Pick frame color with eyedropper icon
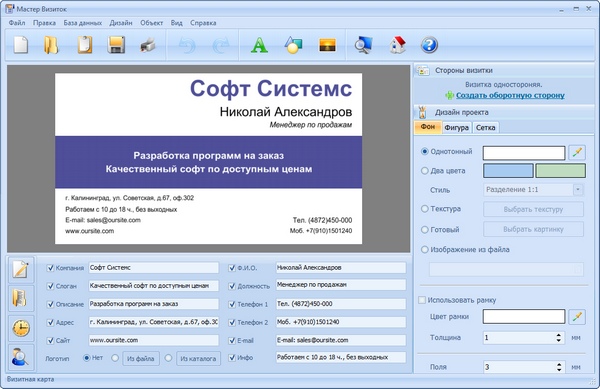 coord(577,317)
